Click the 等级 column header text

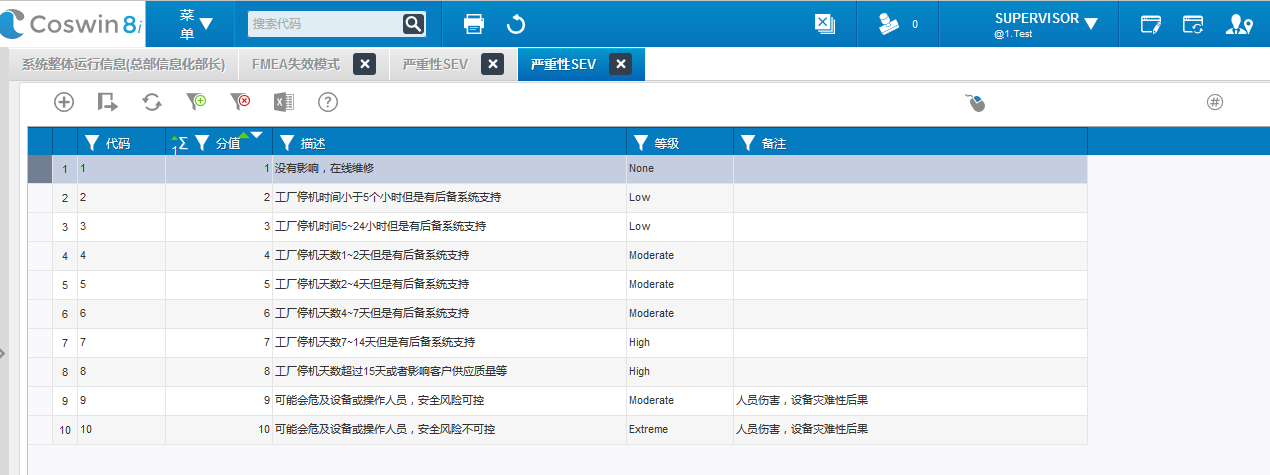(x=667, y=143)
